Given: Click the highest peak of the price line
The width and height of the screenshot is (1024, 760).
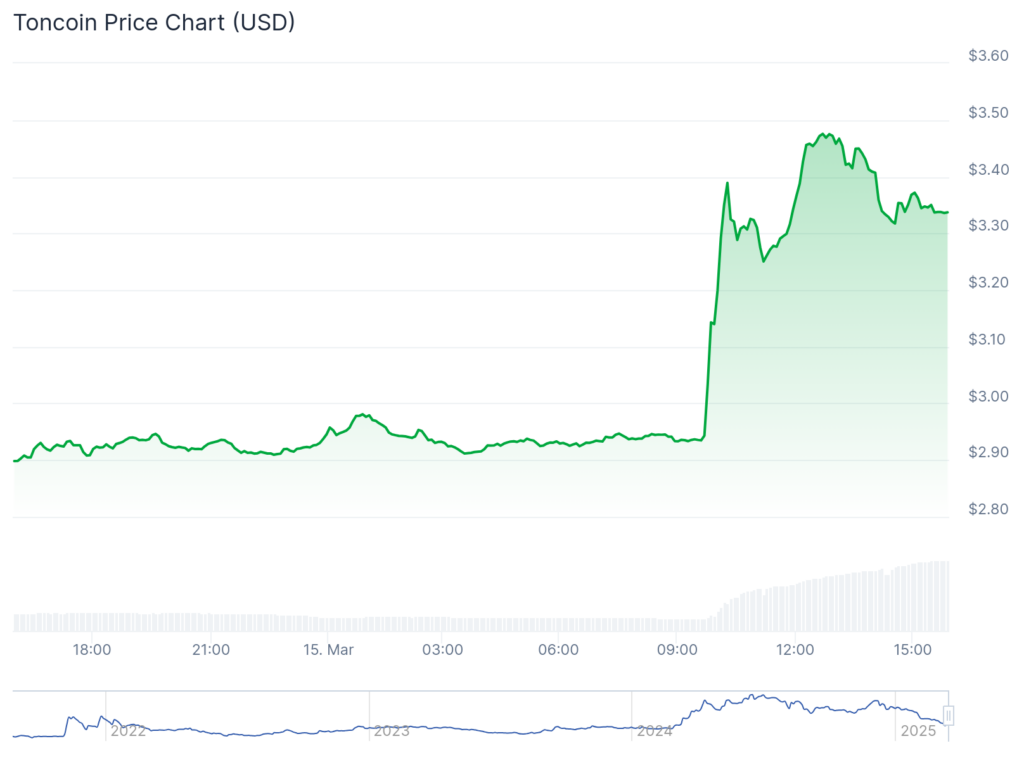Looking at the screenshot, I should 824,133.
